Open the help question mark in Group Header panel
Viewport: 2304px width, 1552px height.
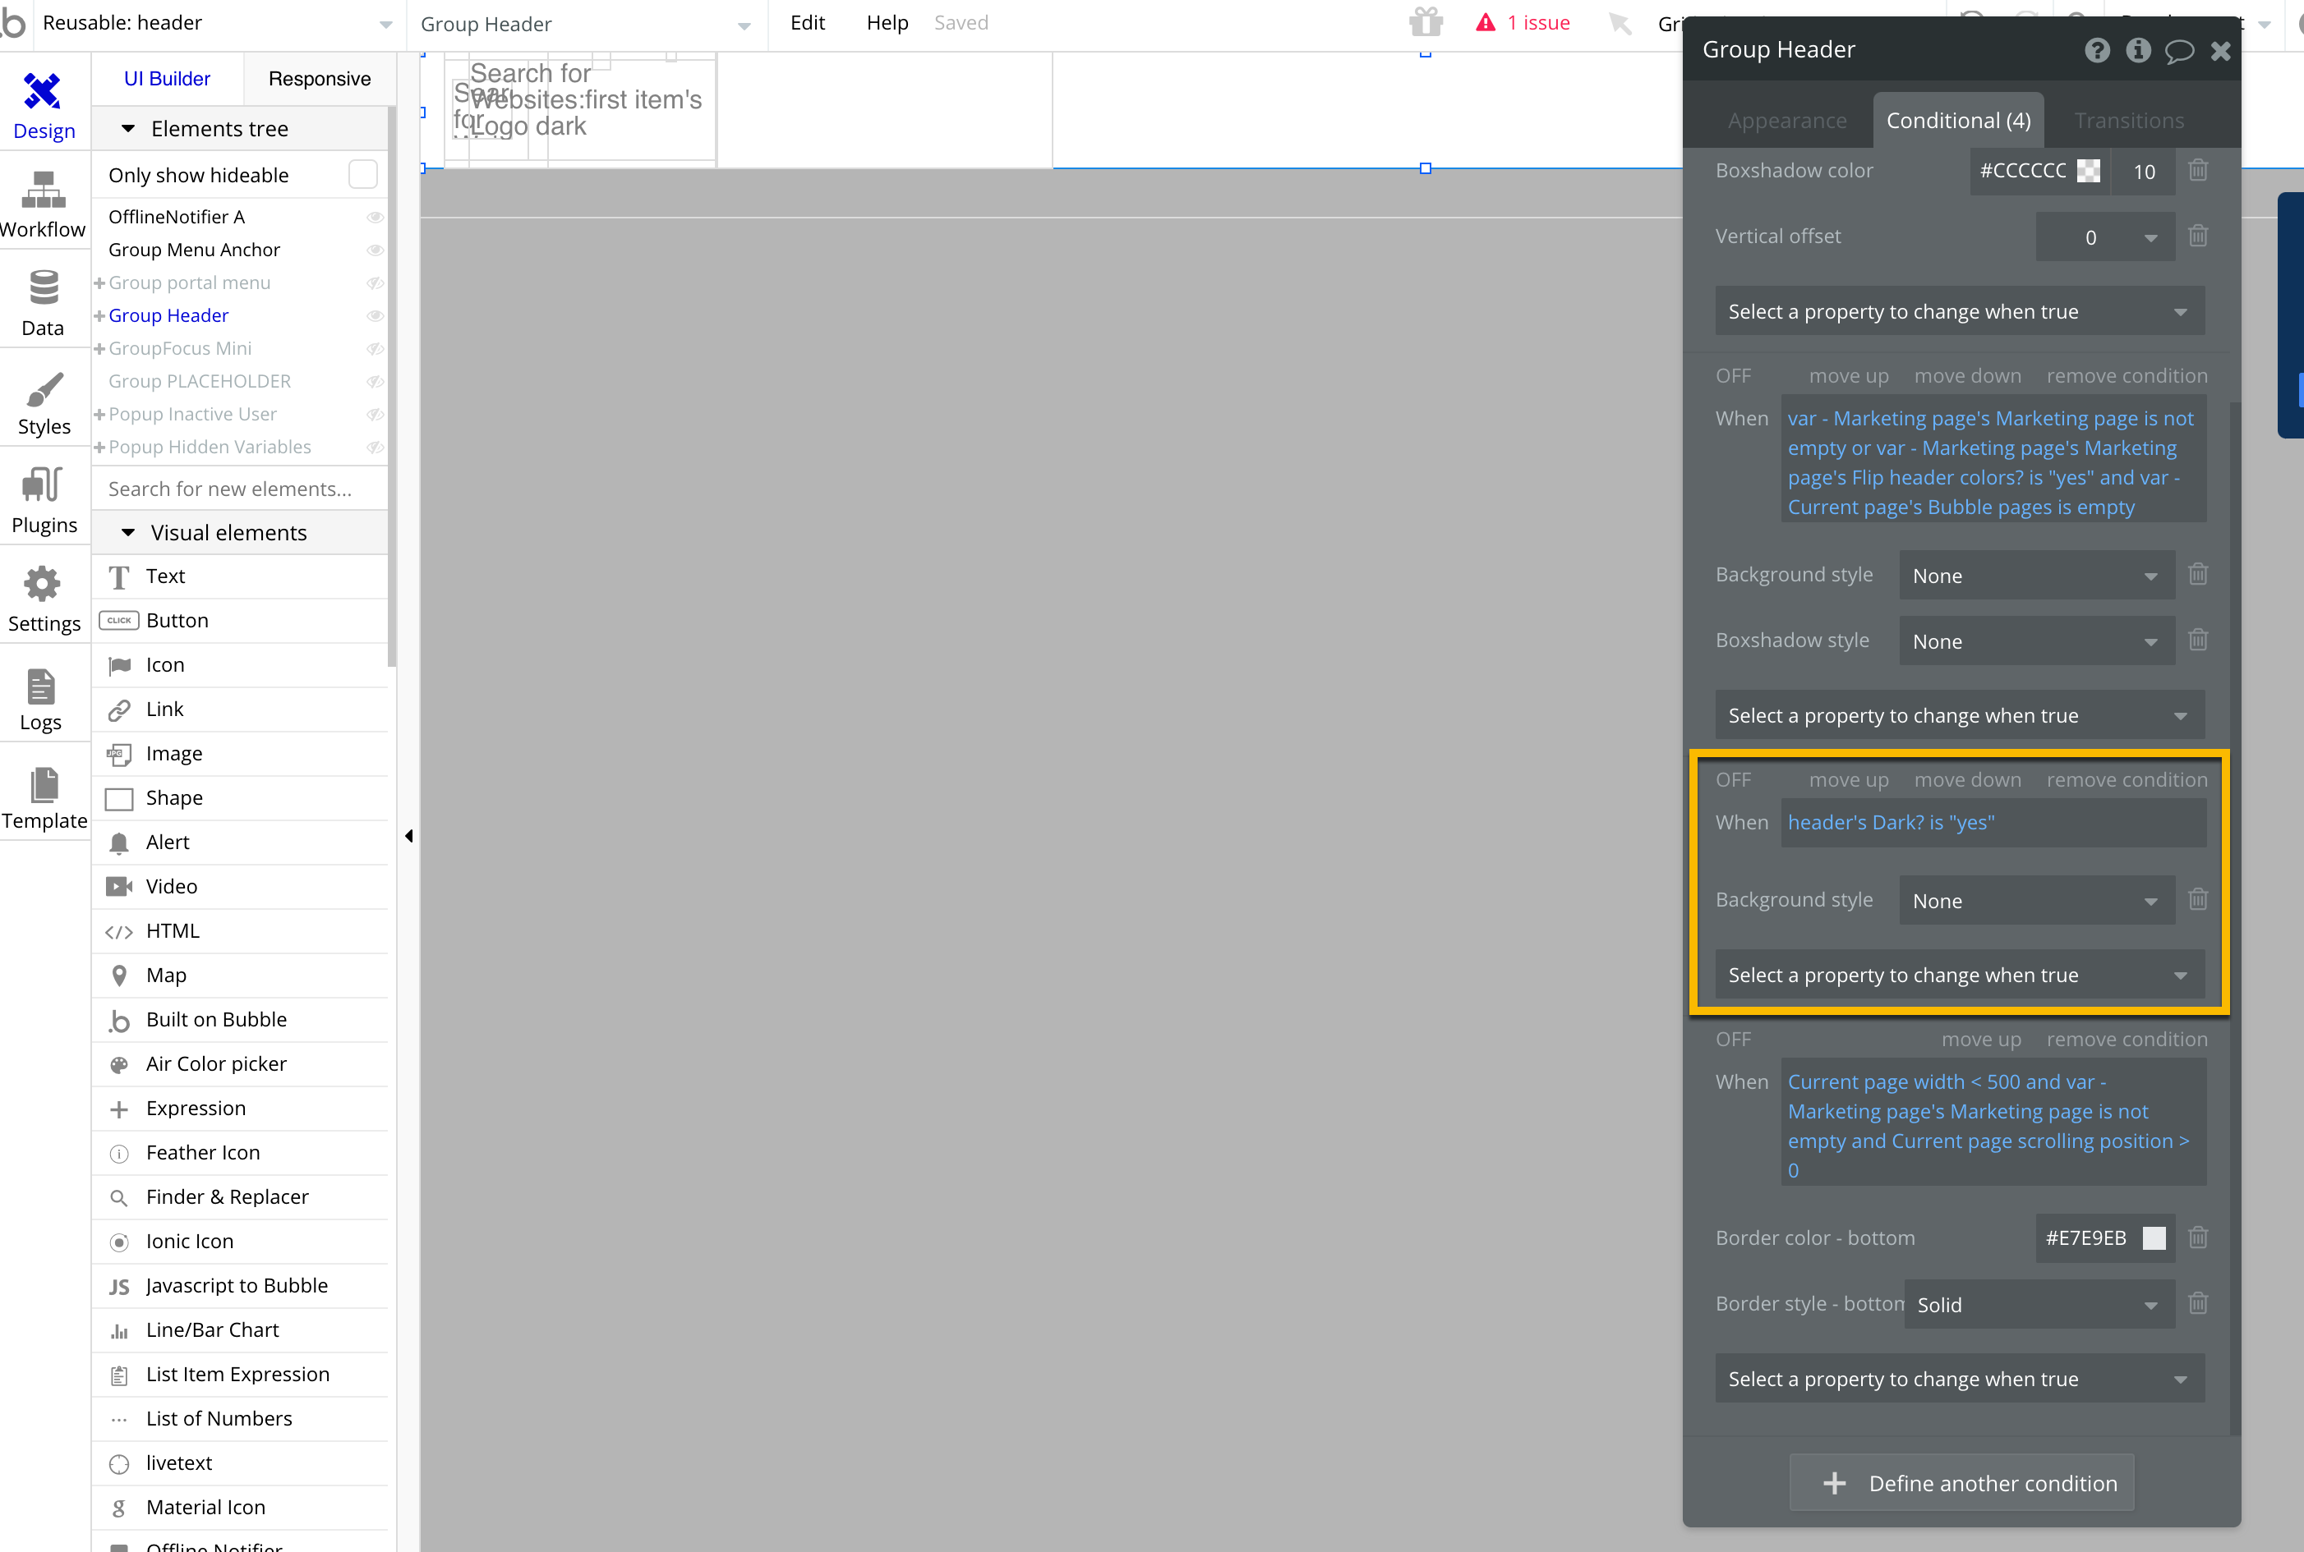click(x=2097, y=50)
